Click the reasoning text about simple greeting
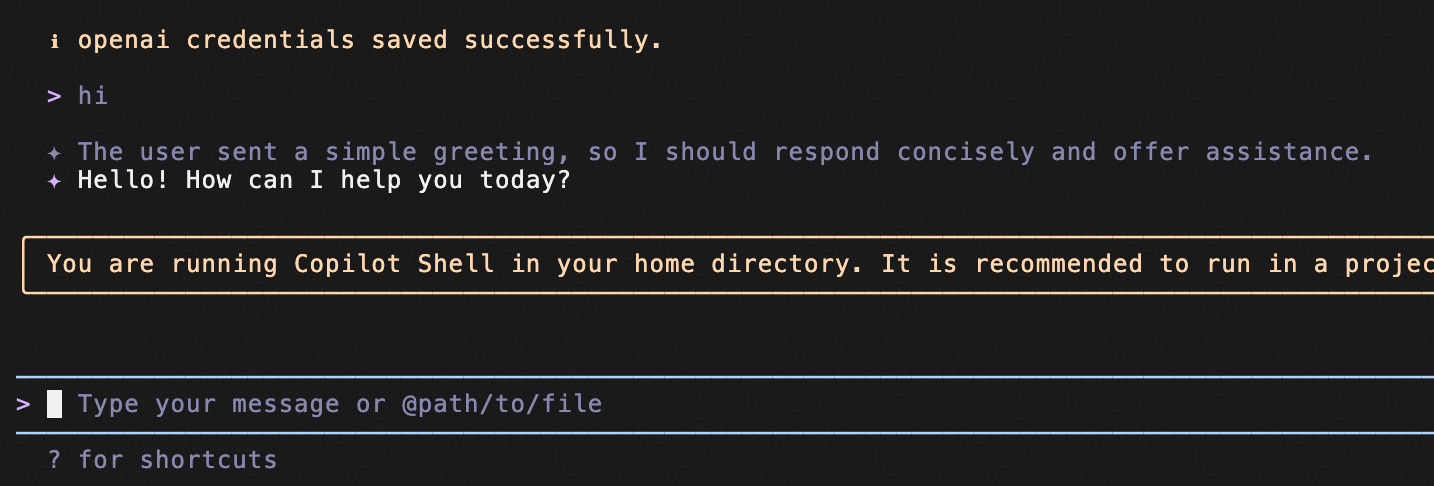The height and width of the screenshot is (486, 1434). 725,152
